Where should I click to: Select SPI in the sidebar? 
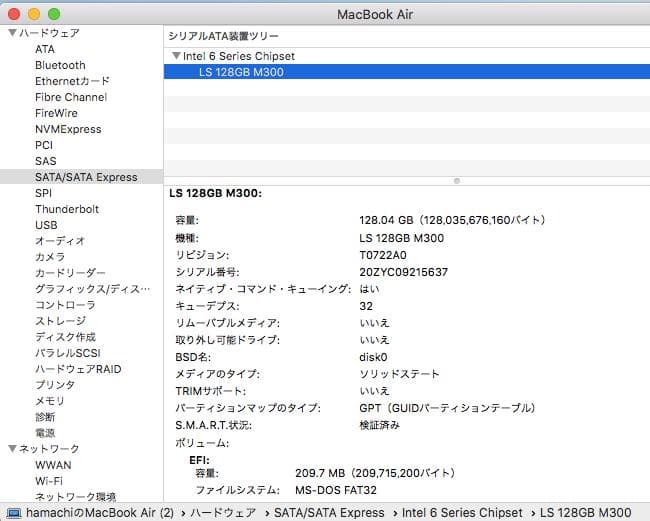(x=44, y=193)
